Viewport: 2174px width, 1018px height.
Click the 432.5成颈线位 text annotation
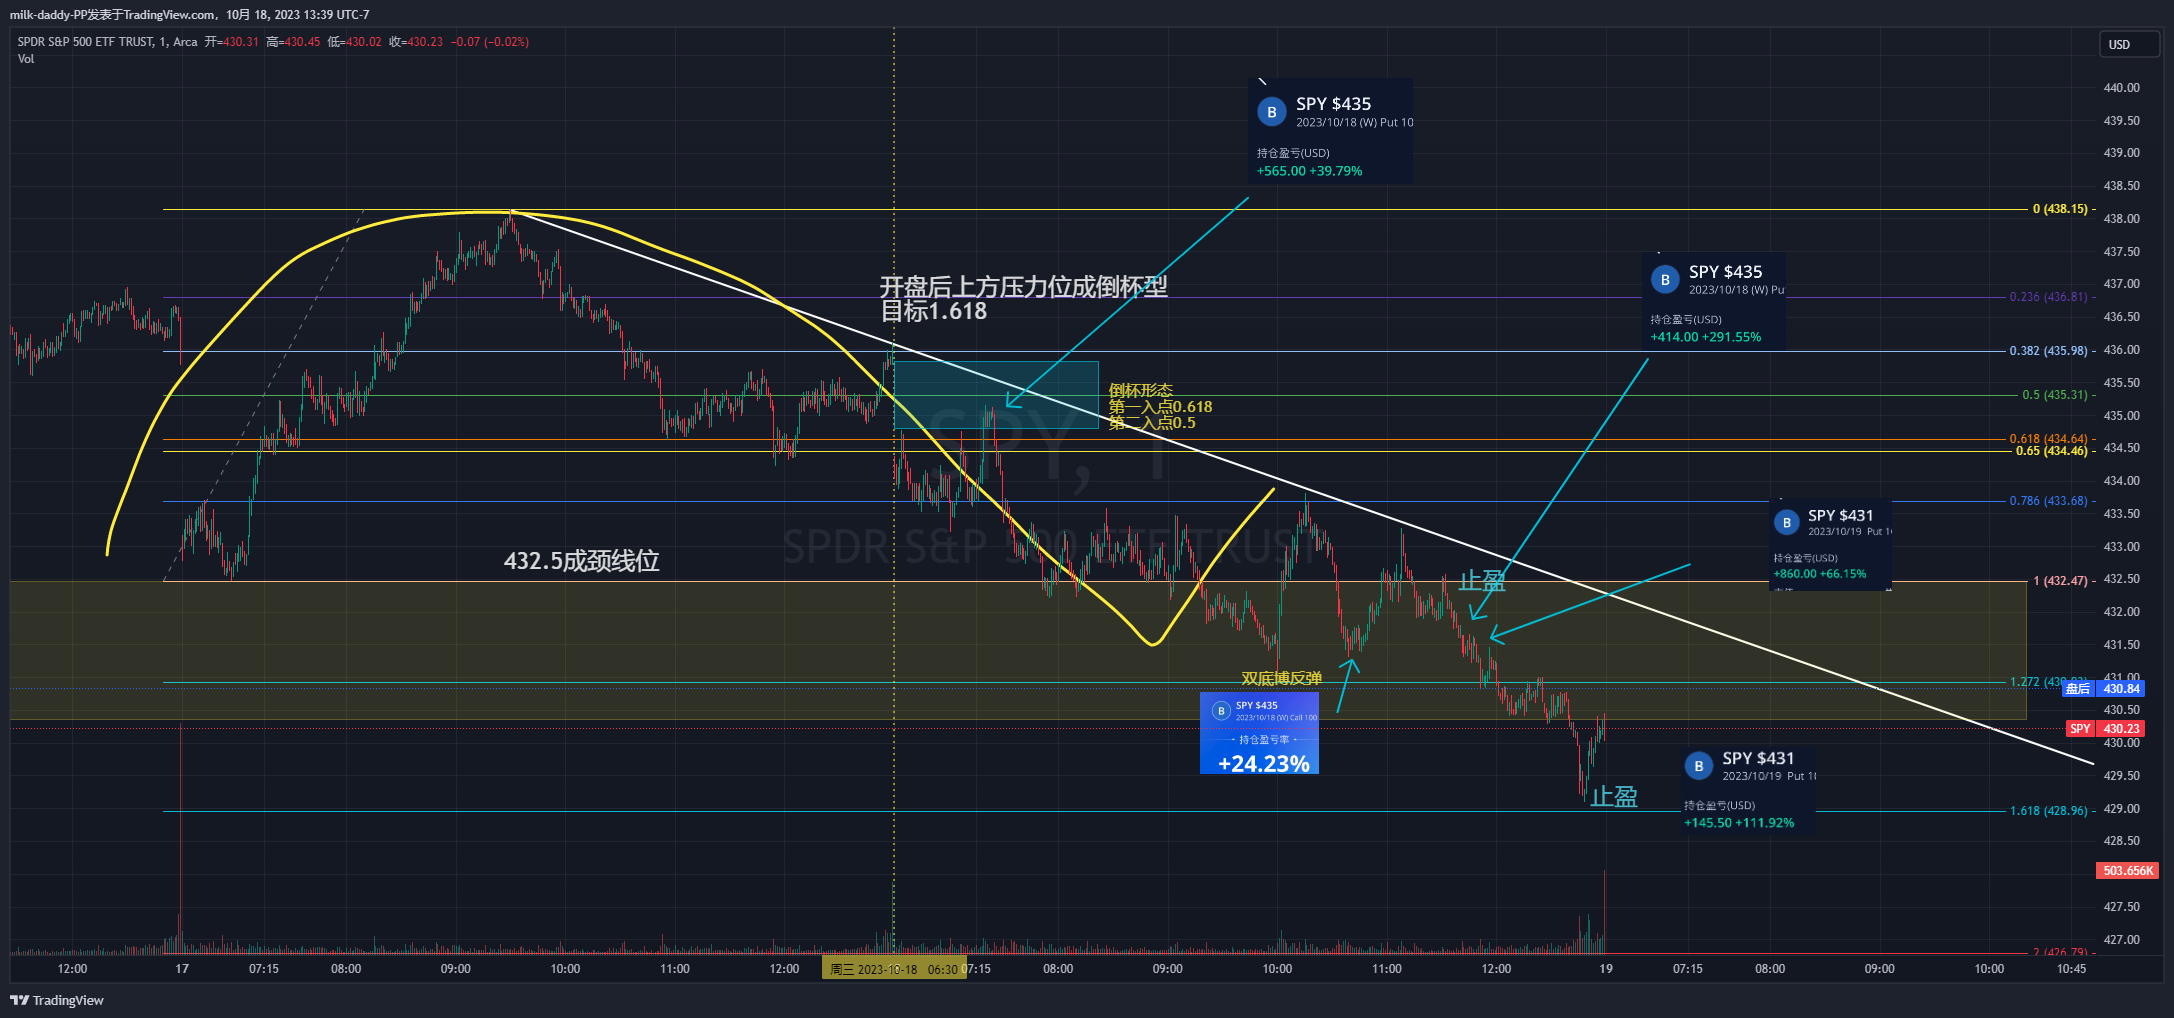581,561
